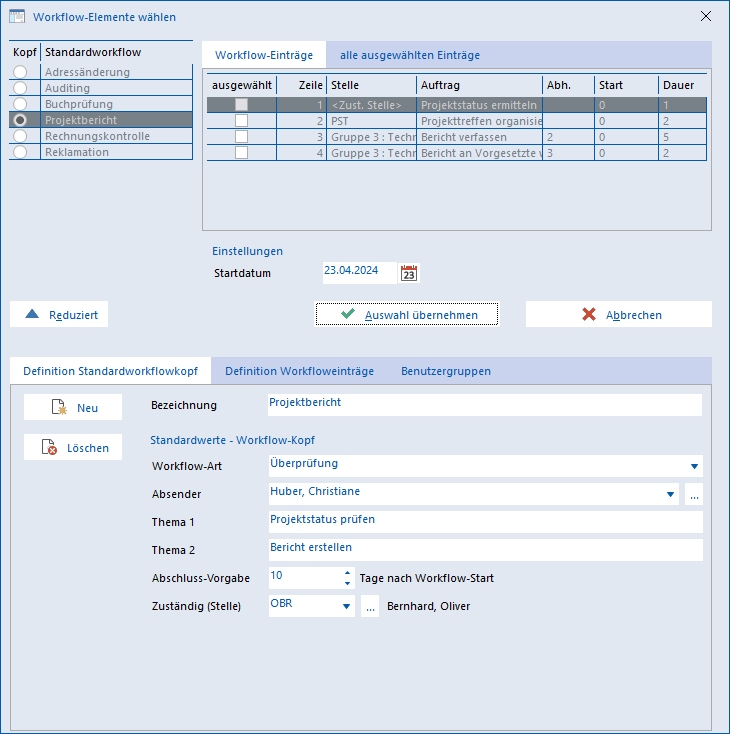Screen dimensions: 730x734
Task: Check the box for Bericht an Vorgesetzte row
Action: (242, 153)
